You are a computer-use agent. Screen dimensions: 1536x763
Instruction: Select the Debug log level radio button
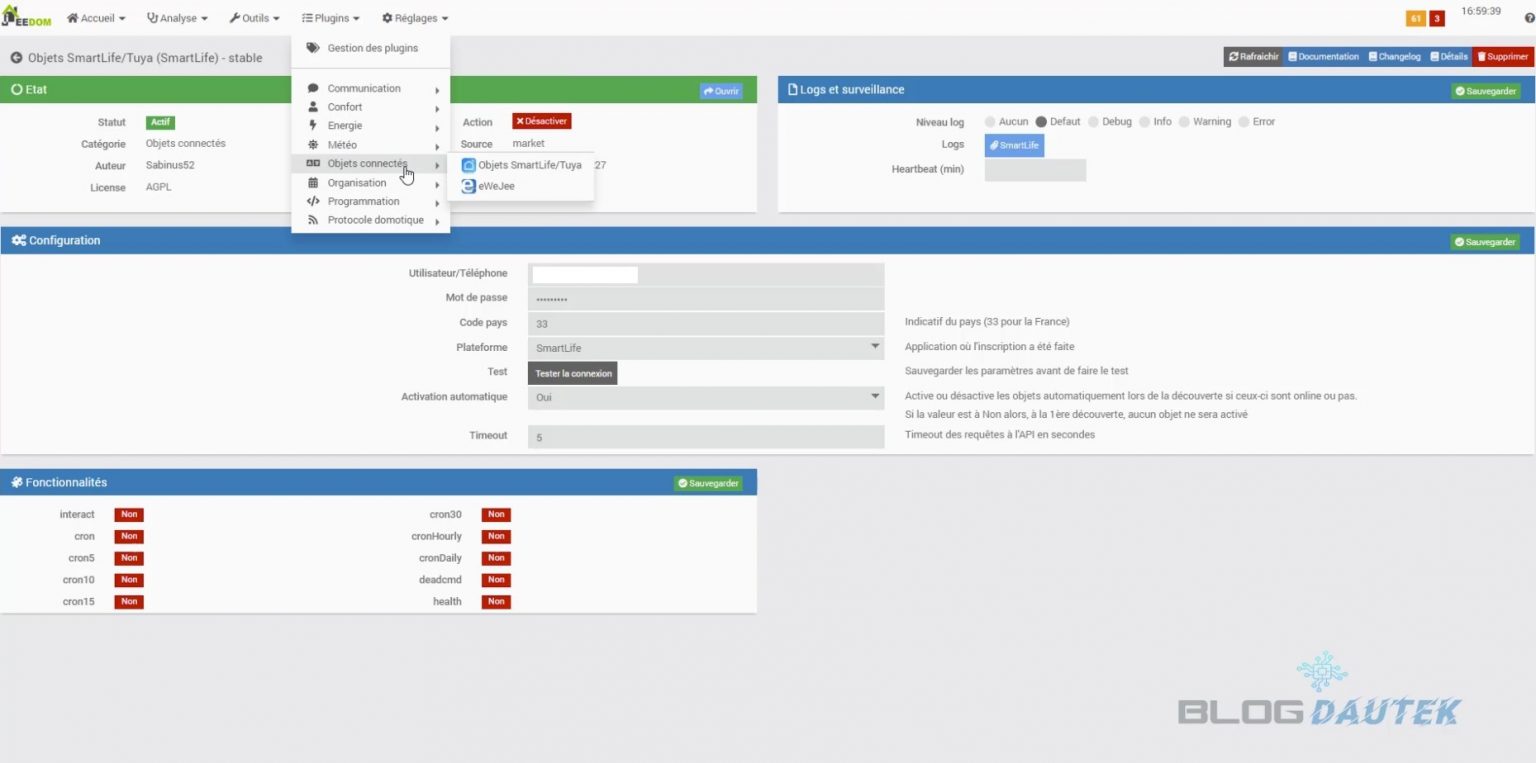(1094, 122)
